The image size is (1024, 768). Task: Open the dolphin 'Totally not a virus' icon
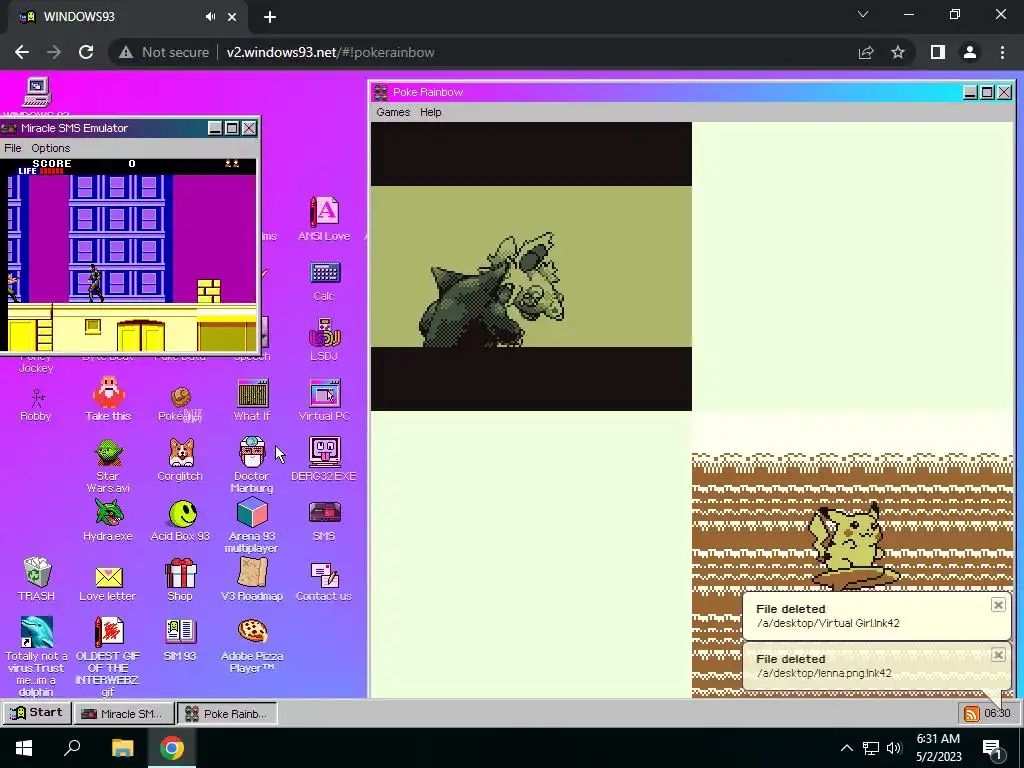(37, 656)
